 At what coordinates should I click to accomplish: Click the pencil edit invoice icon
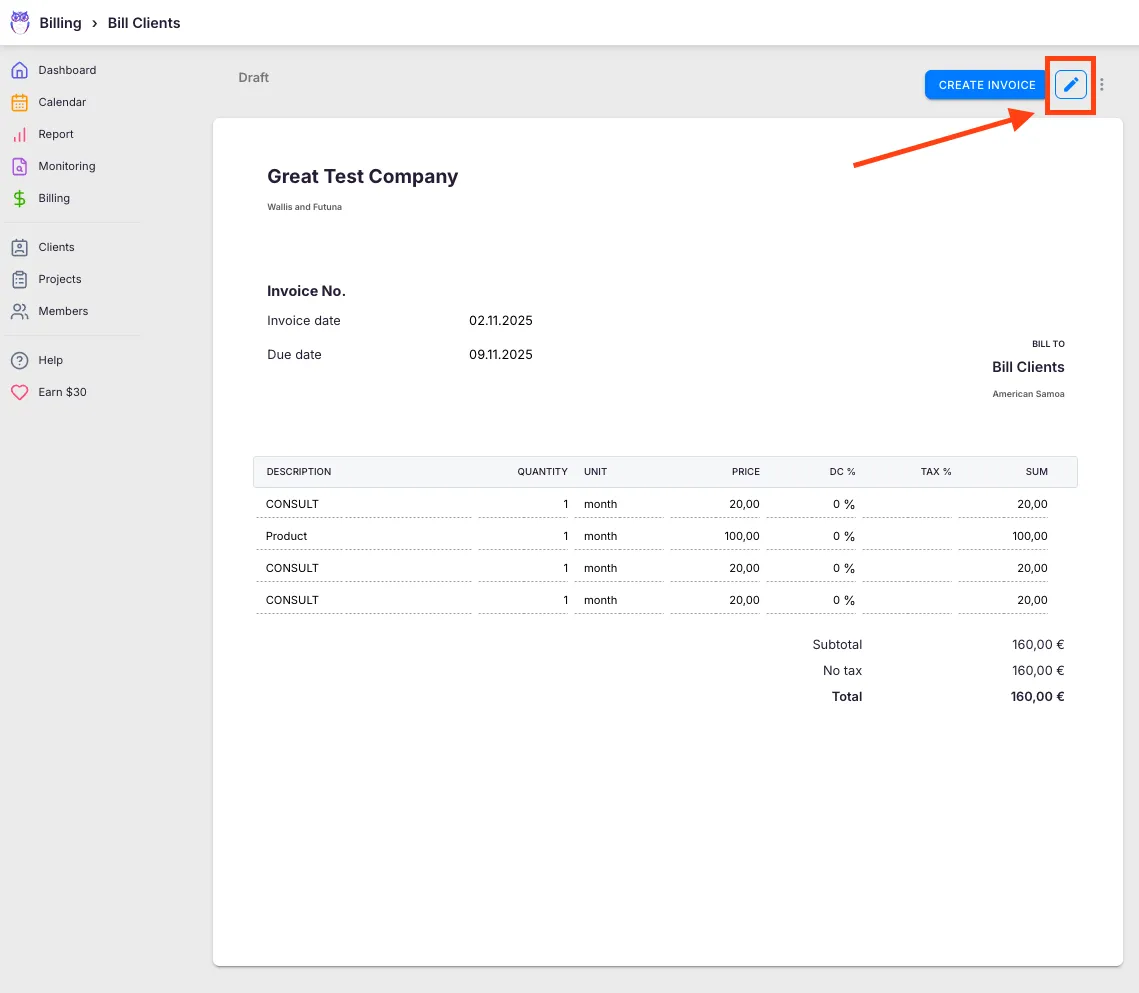[x=1070, y=85]
